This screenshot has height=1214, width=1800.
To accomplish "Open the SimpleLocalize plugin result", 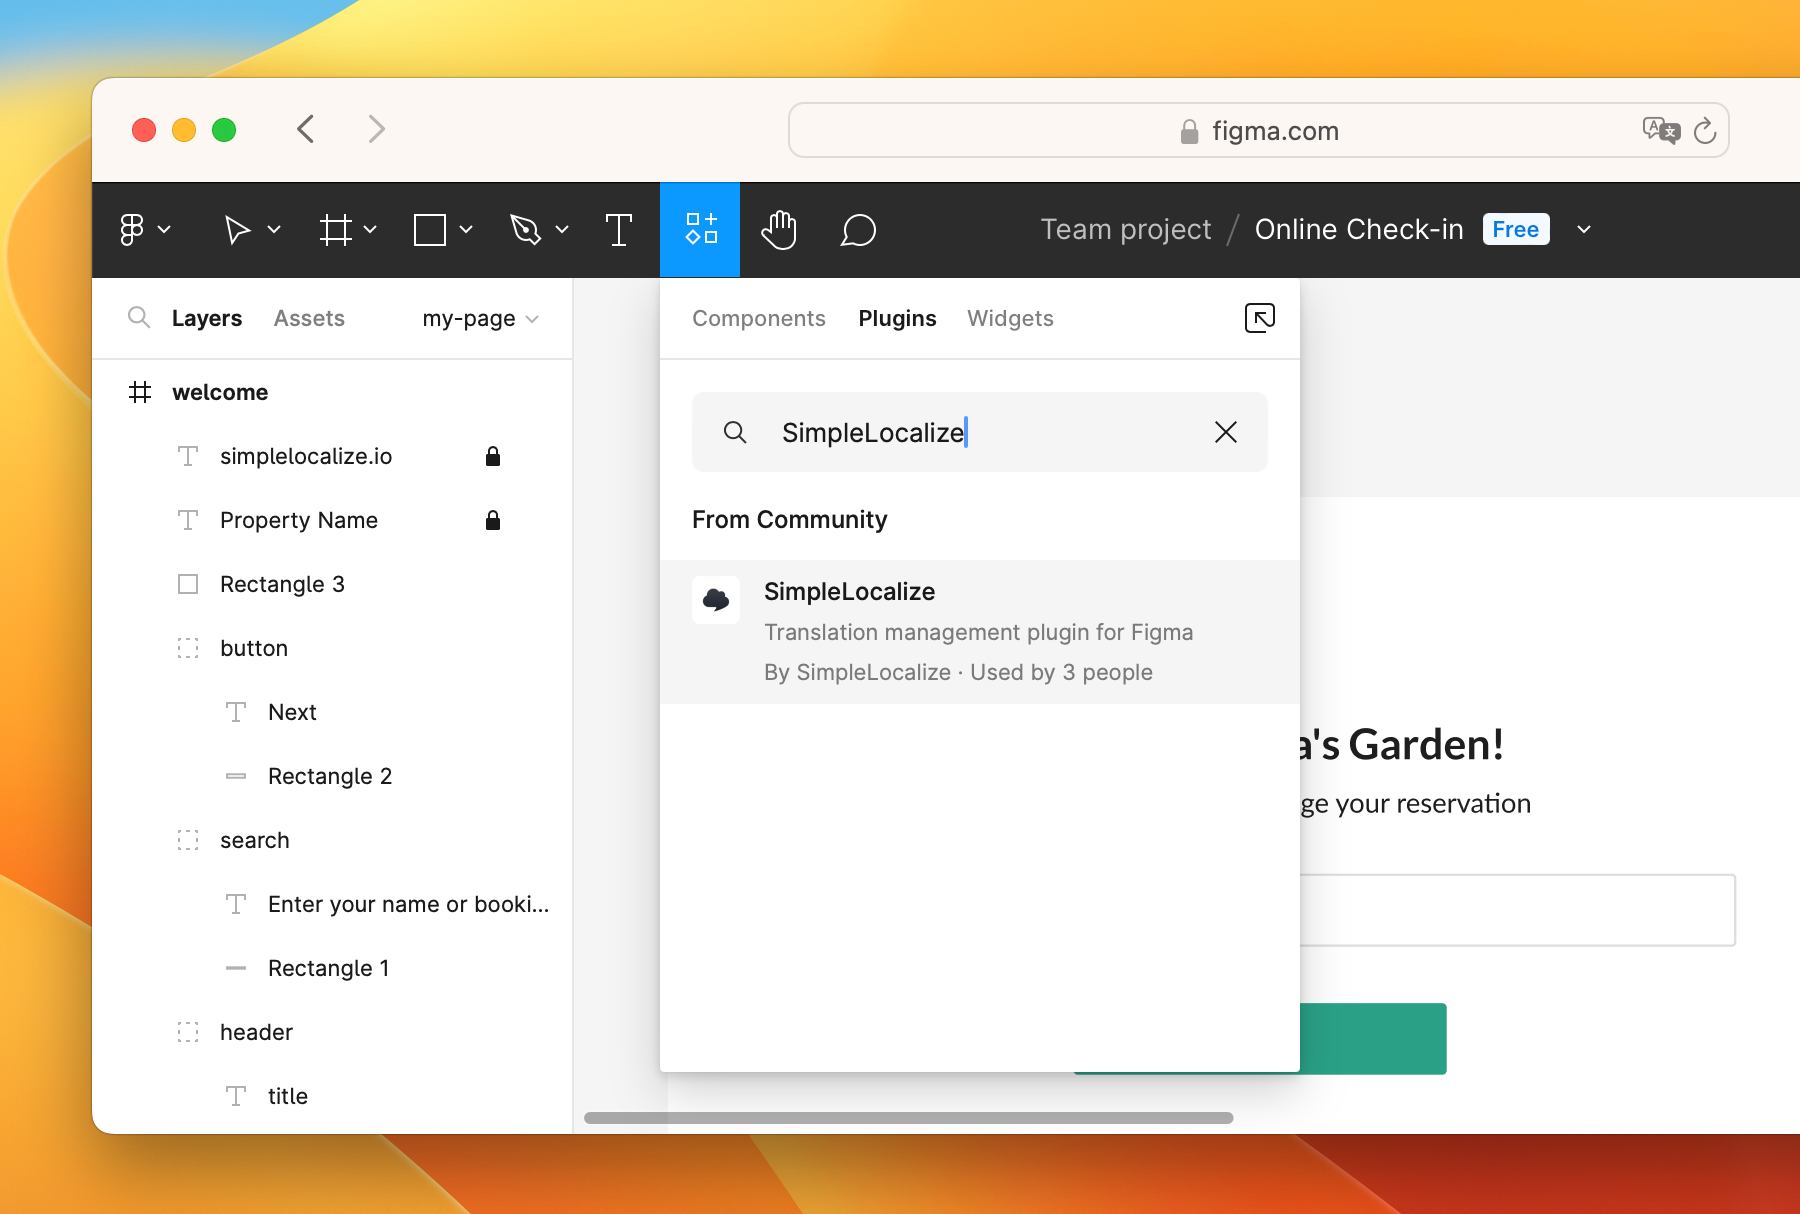I will click(x=980, y=632).
